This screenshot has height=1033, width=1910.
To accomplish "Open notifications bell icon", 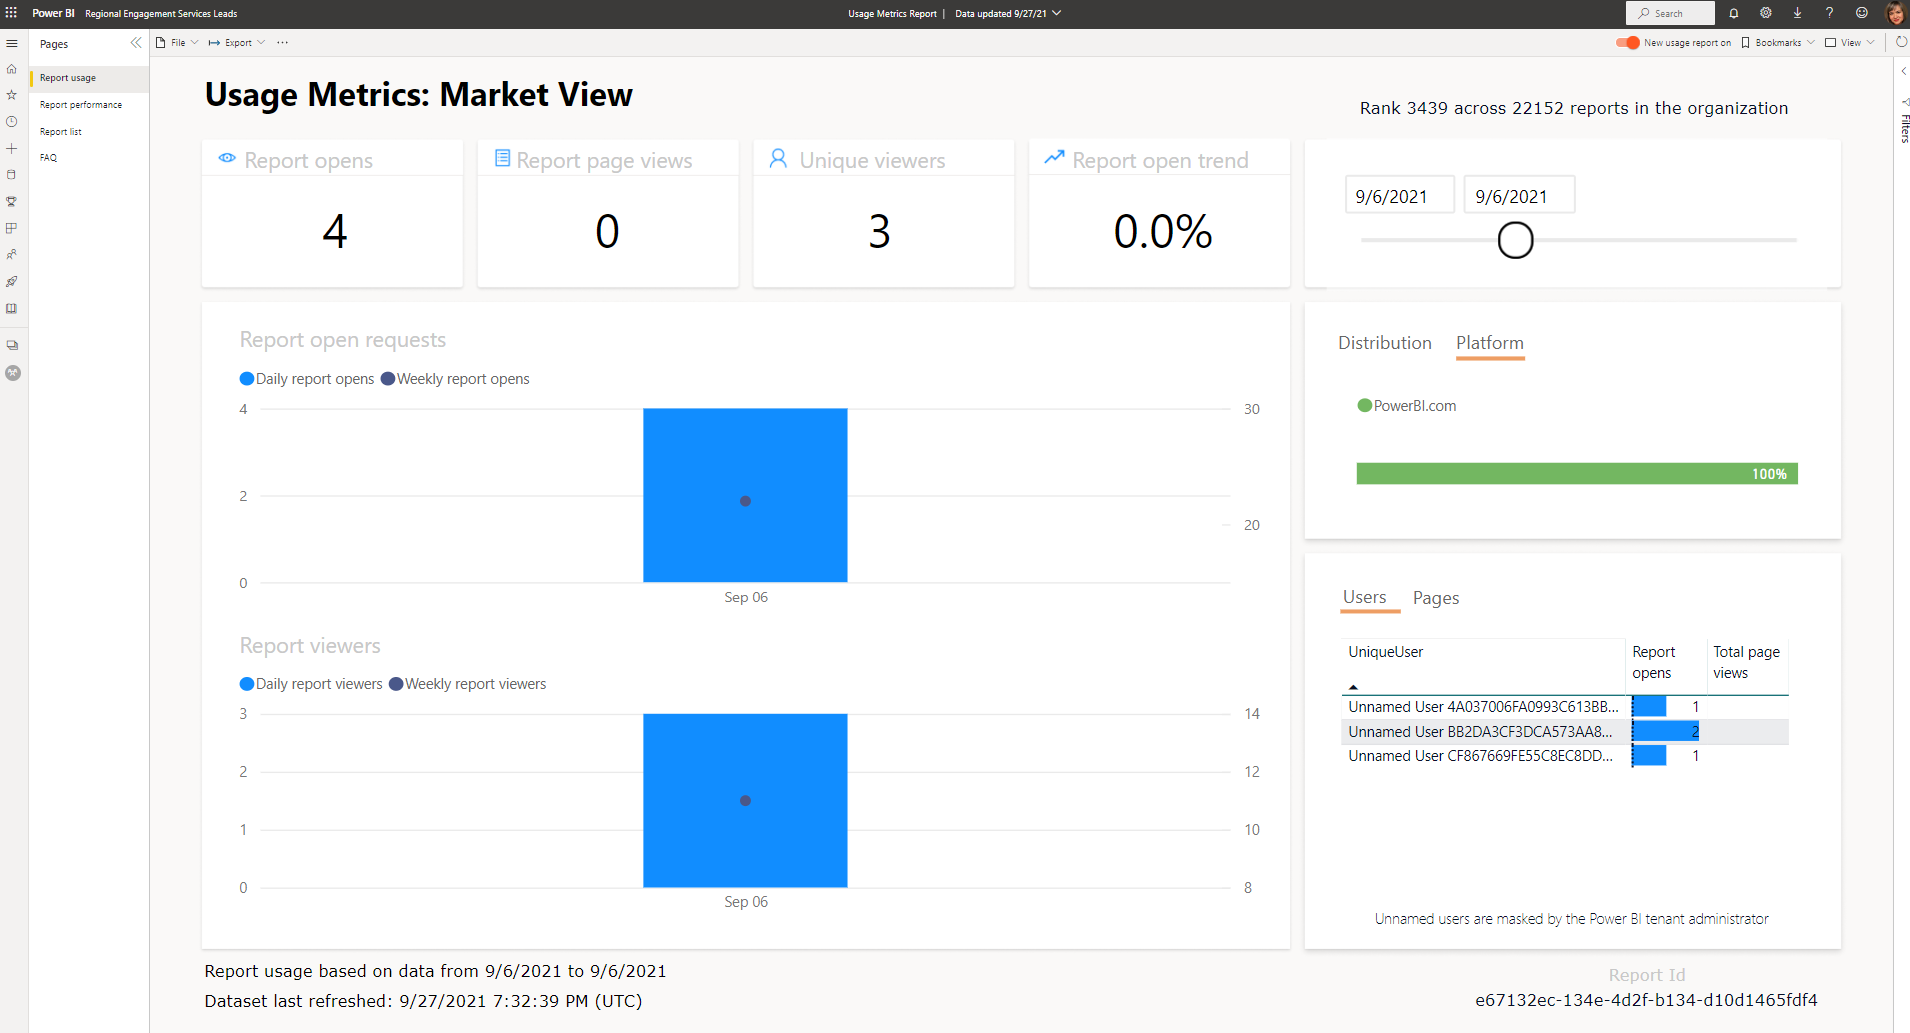I will pos(1734,13).
